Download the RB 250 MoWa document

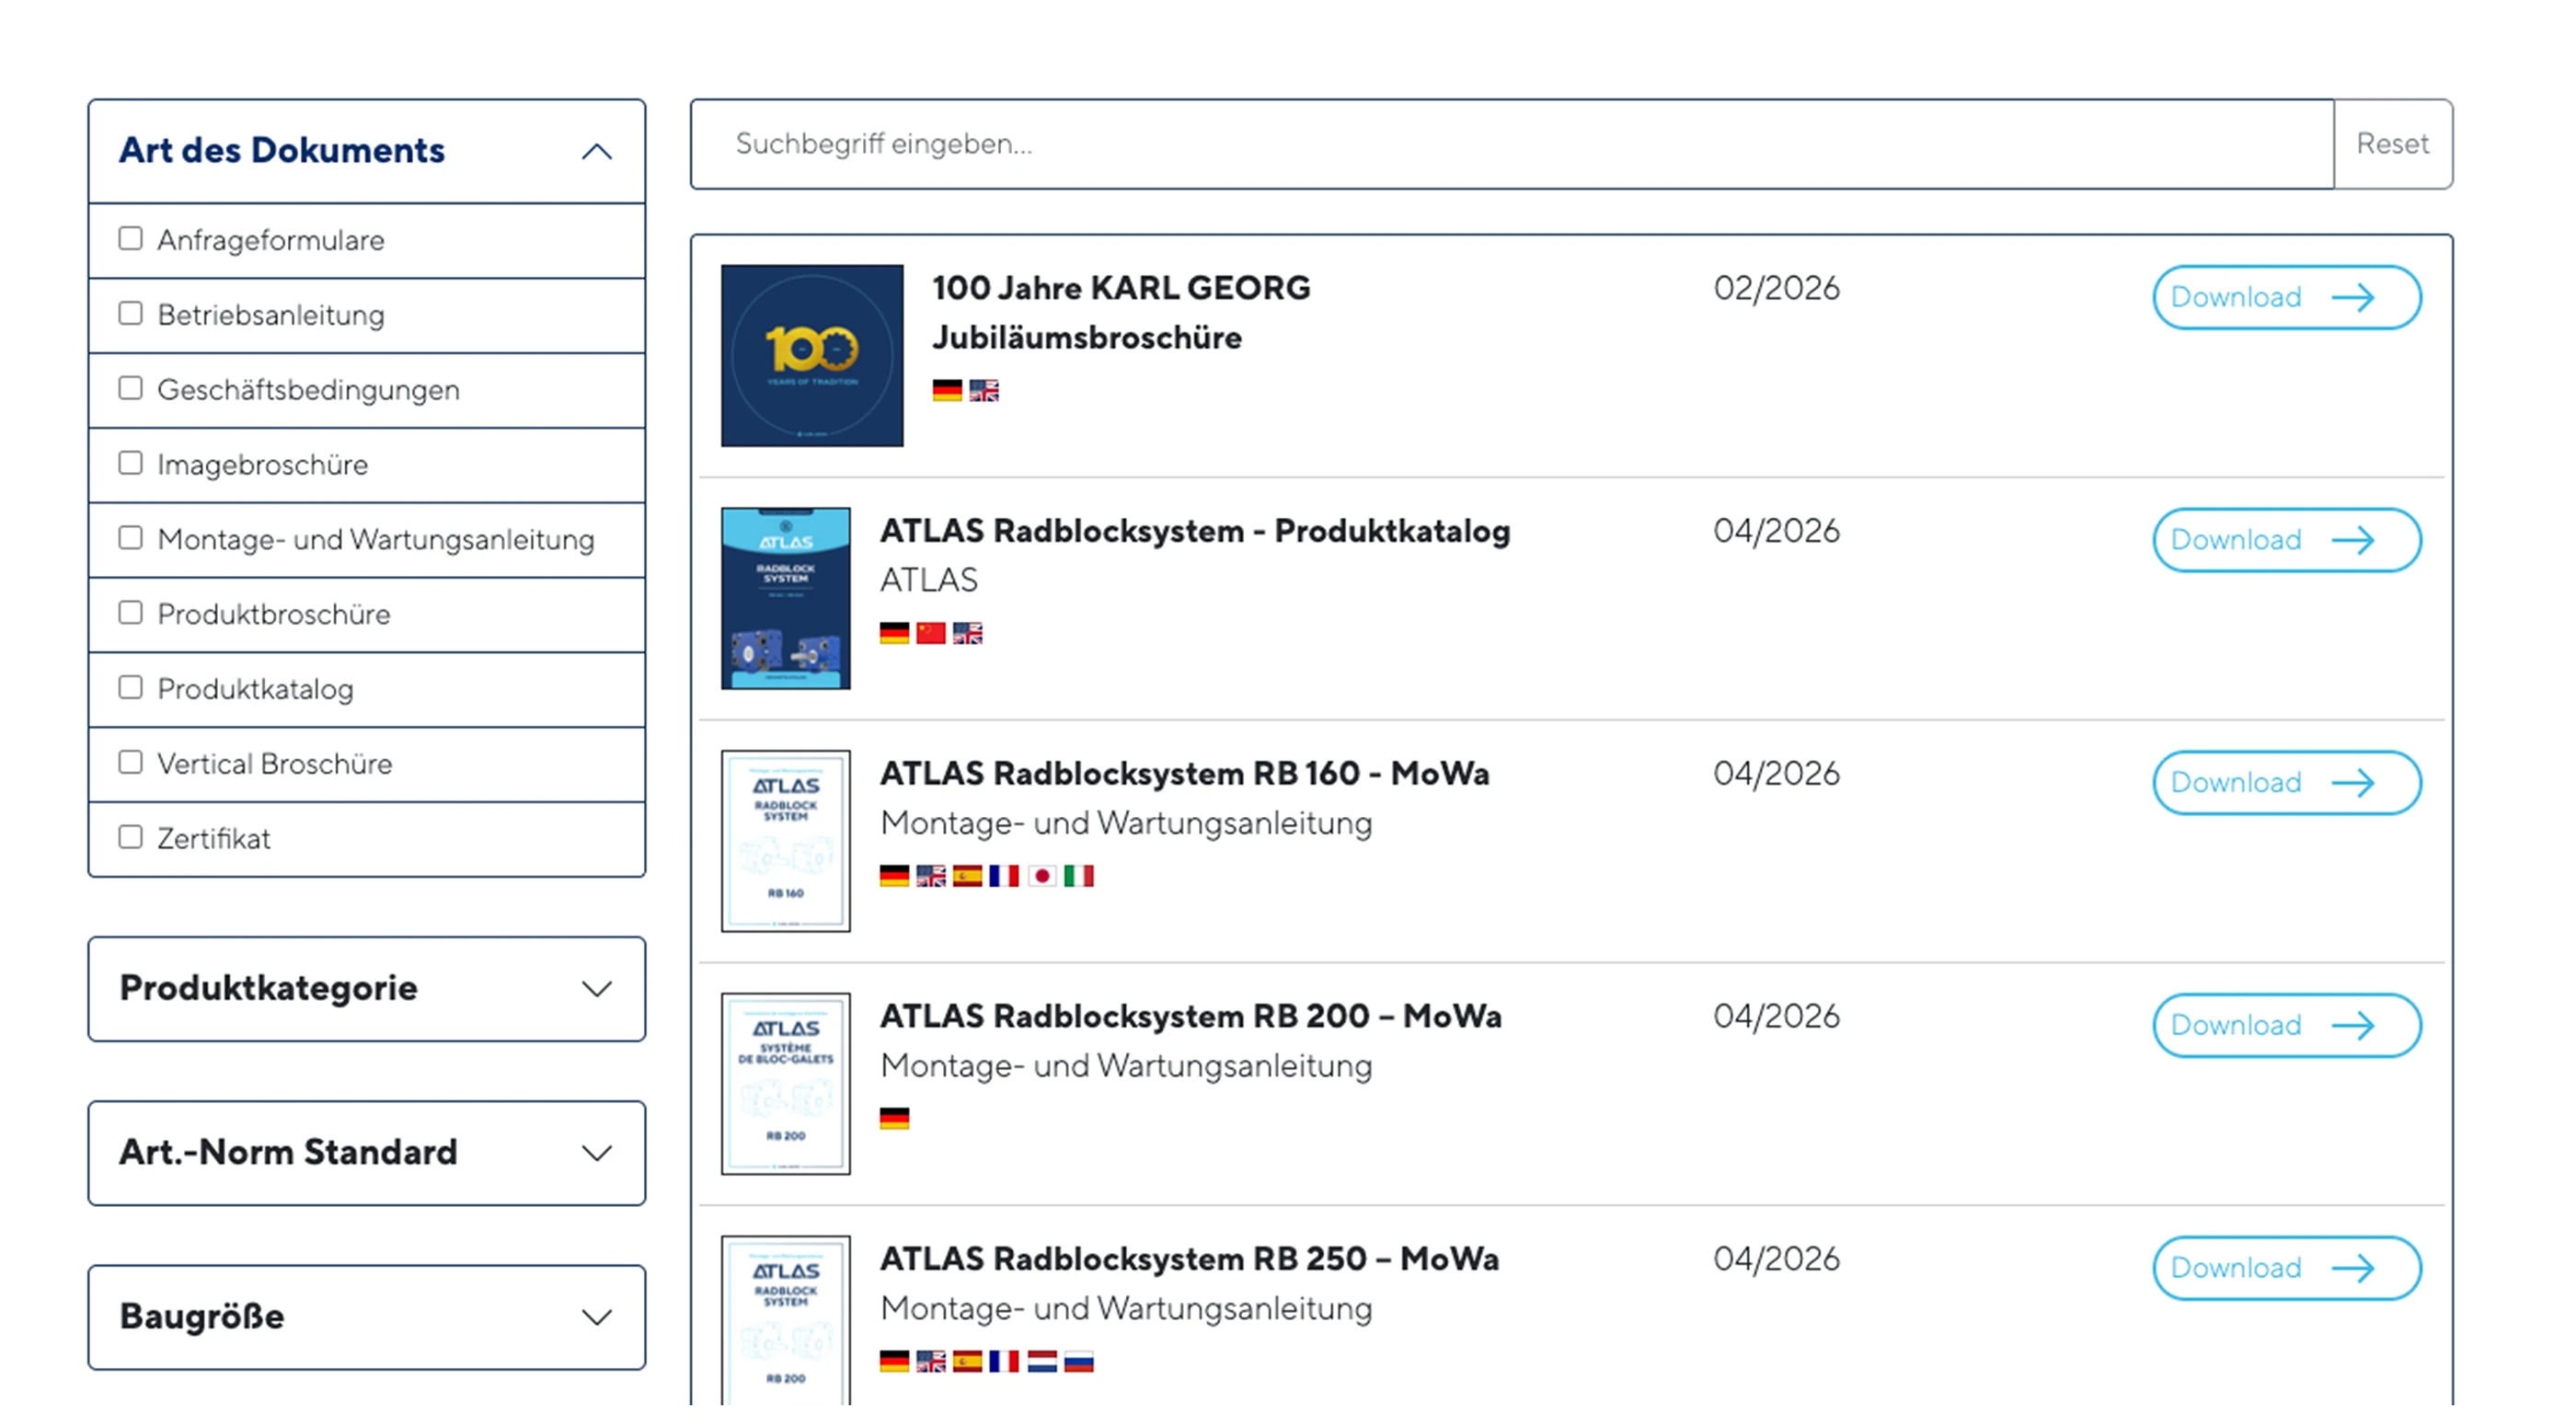pos(2286,1268)
